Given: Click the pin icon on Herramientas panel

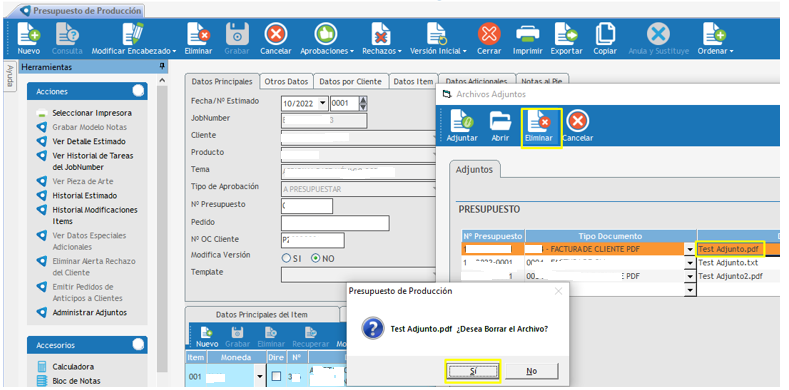Looking at the screenshot, I should pyautogui.click(x=162, y=66).
